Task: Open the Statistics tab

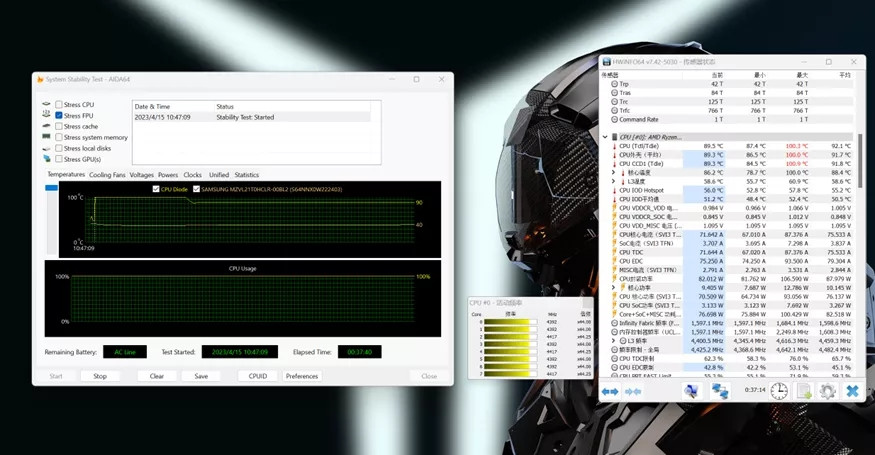Action: [247, 175]
